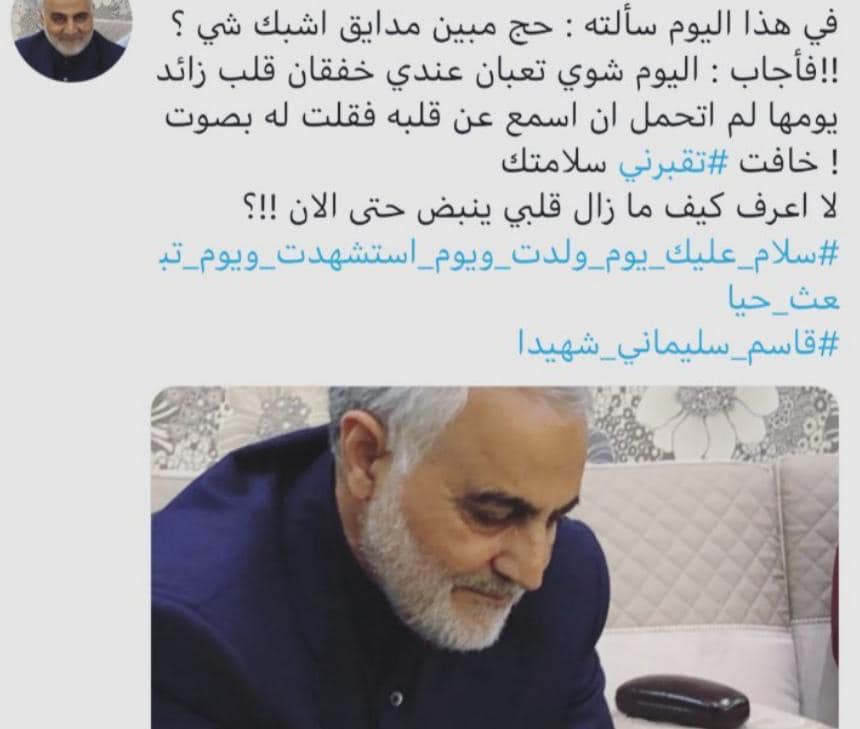Click the dark glasses case in the photo
860x729 pixels.
pos(682,702)
